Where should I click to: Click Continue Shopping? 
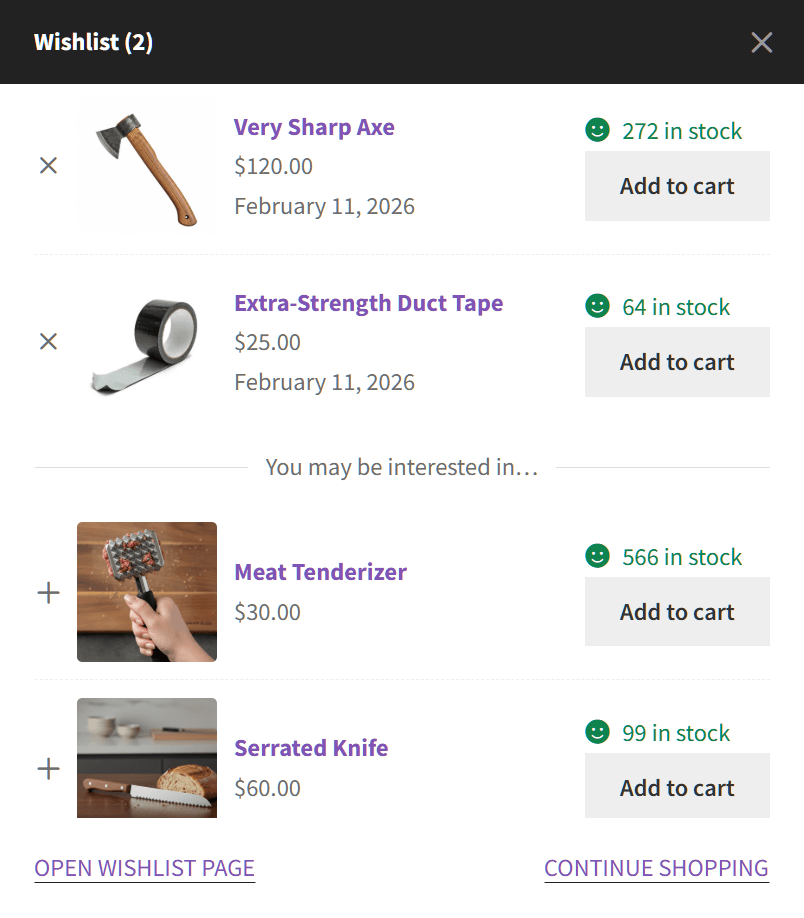(x=656, y=868)
